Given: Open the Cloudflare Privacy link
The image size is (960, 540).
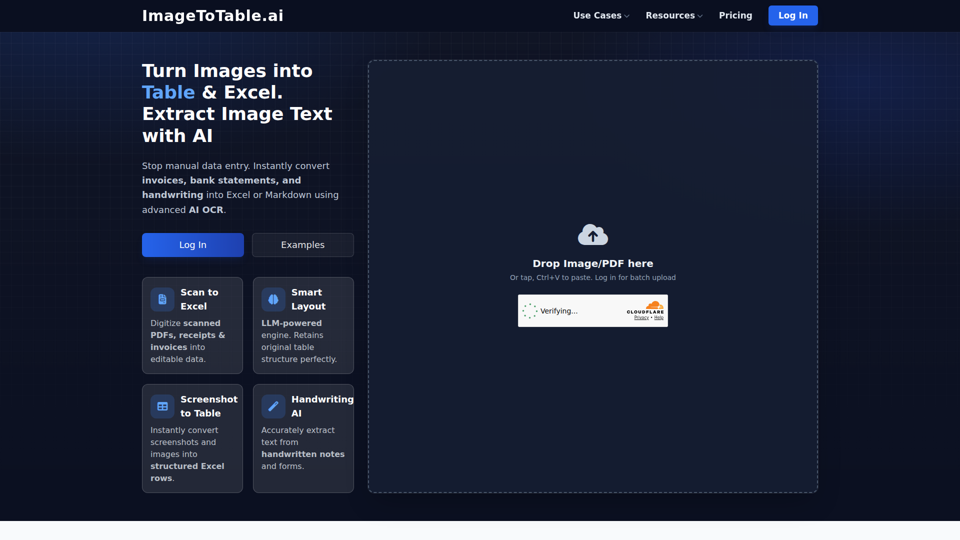Looking at the screenshot, I should tap(641, 318).
